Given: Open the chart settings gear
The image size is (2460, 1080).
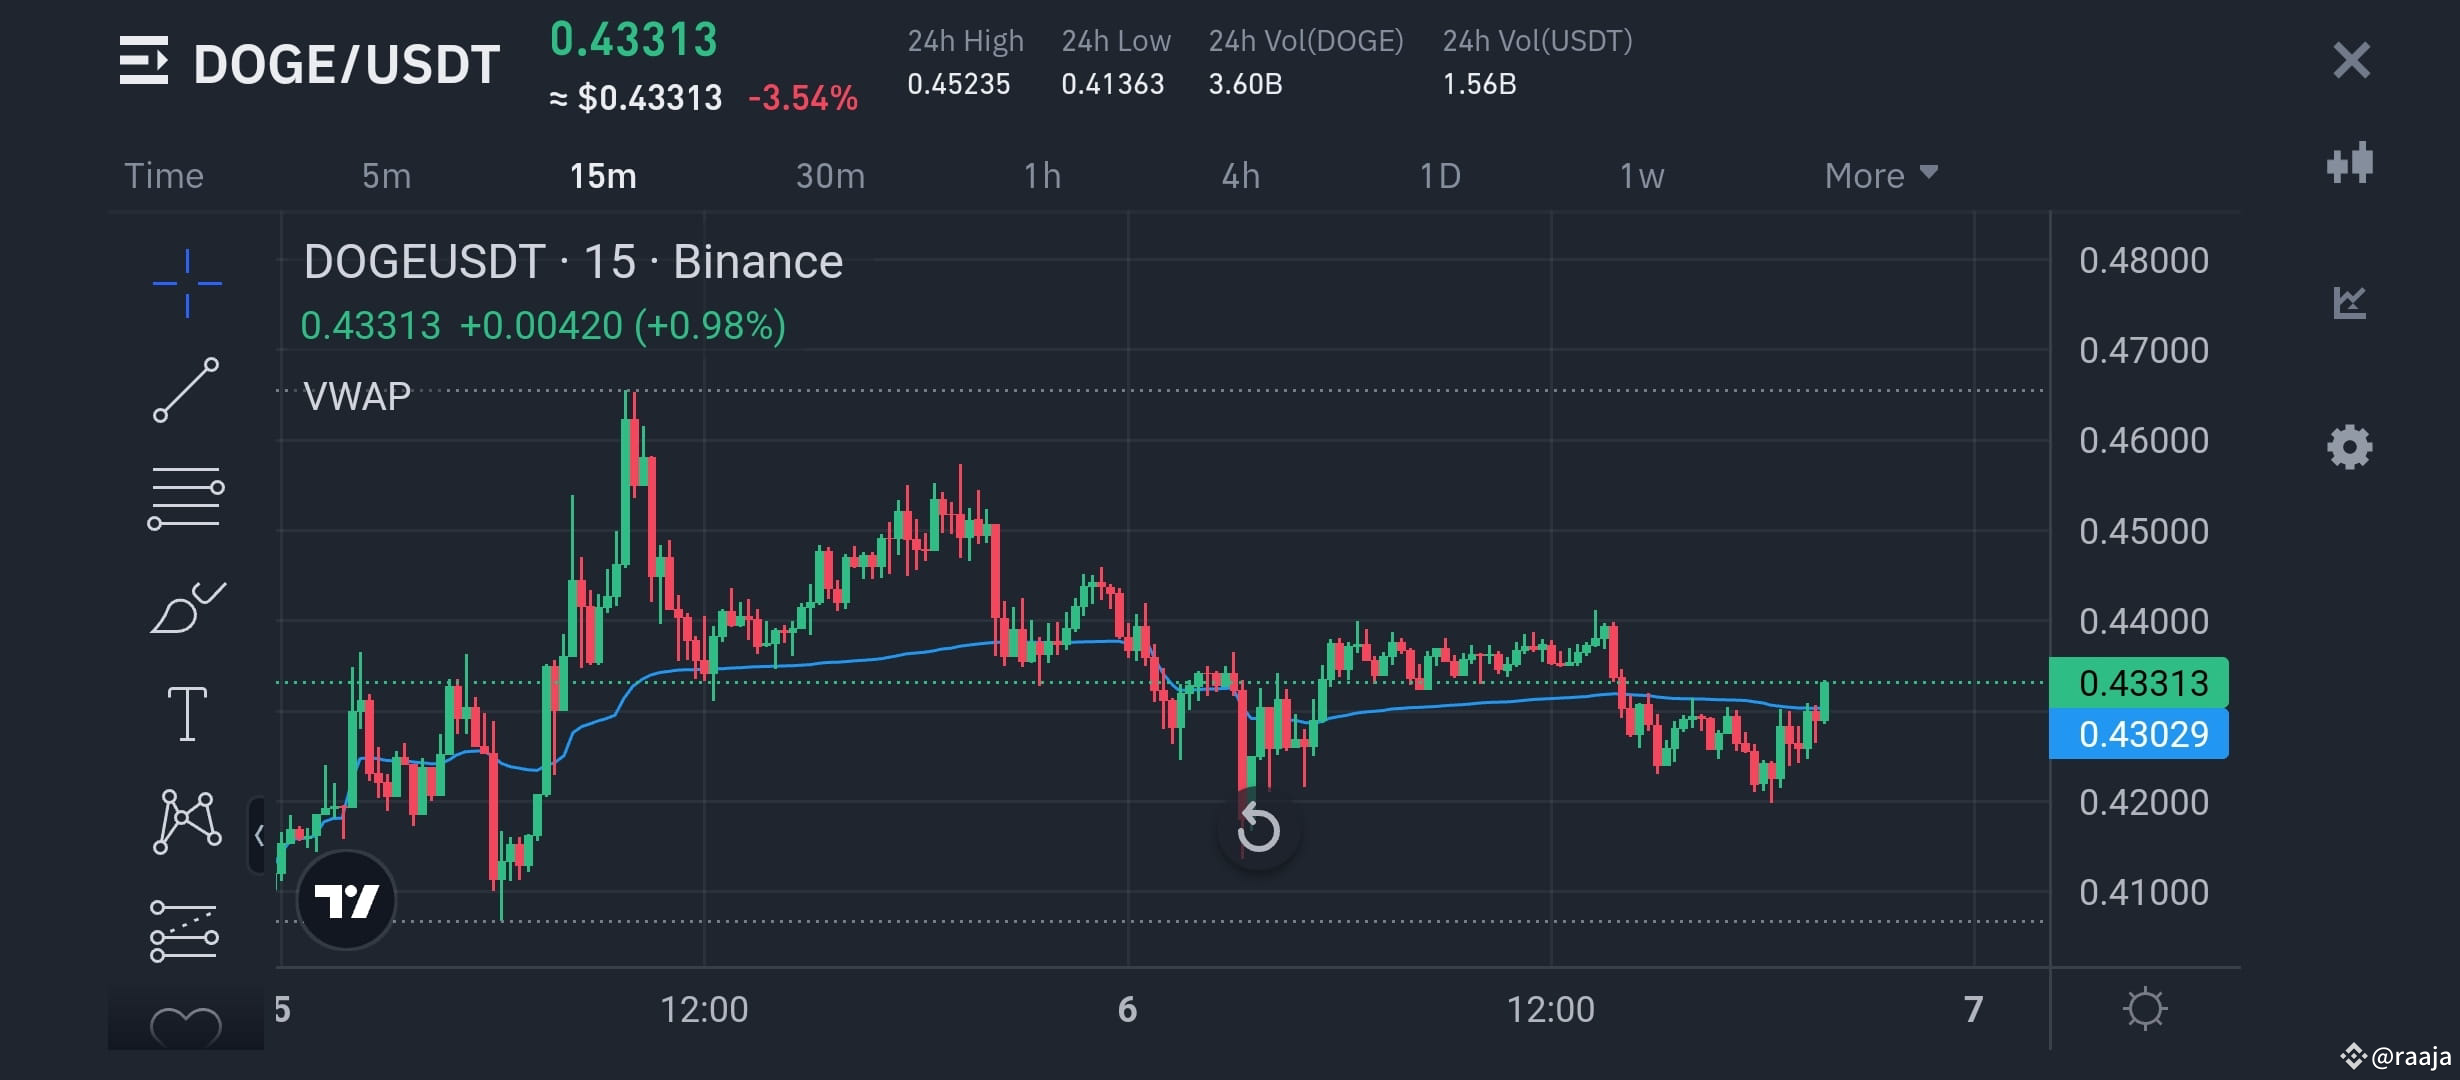Looking at the screenshot, I should click(x=2350, y=445).
